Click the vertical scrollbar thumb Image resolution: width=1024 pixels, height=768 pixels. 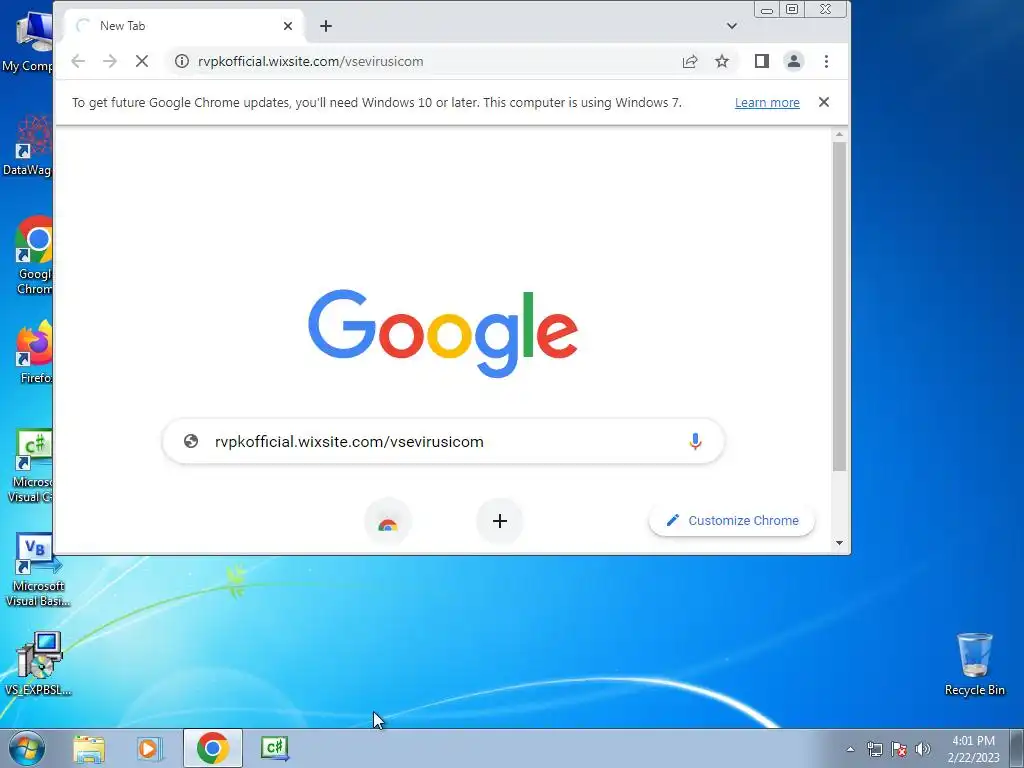tap(839, 306)
